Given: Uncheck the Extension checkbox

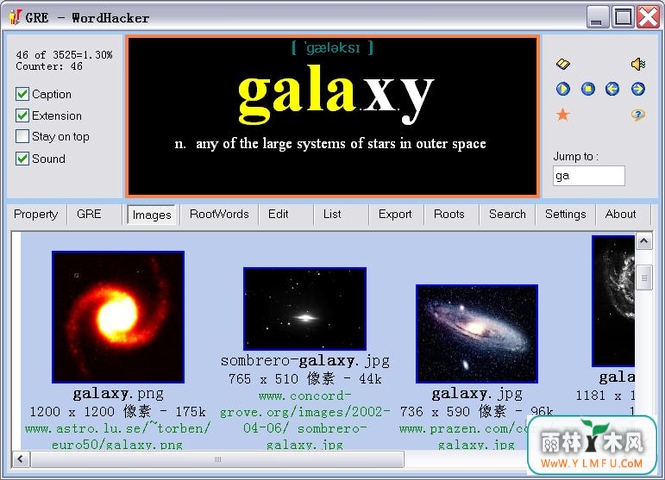Looking at the screenshot, I should click(22, 116).
